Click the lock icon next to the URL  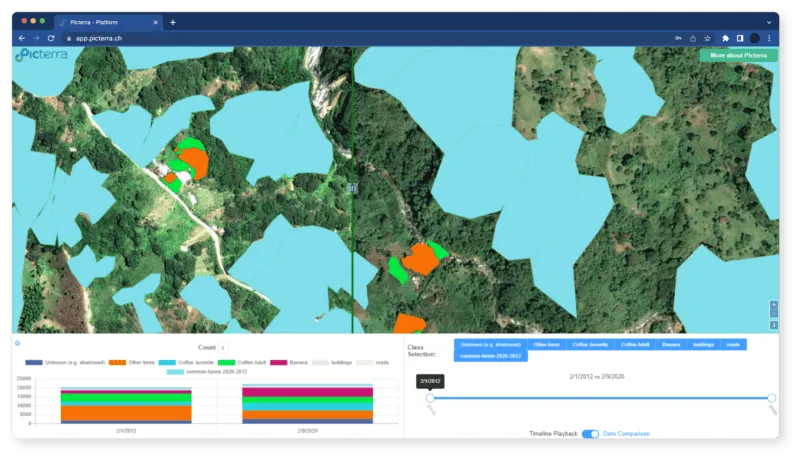point(69,38)
